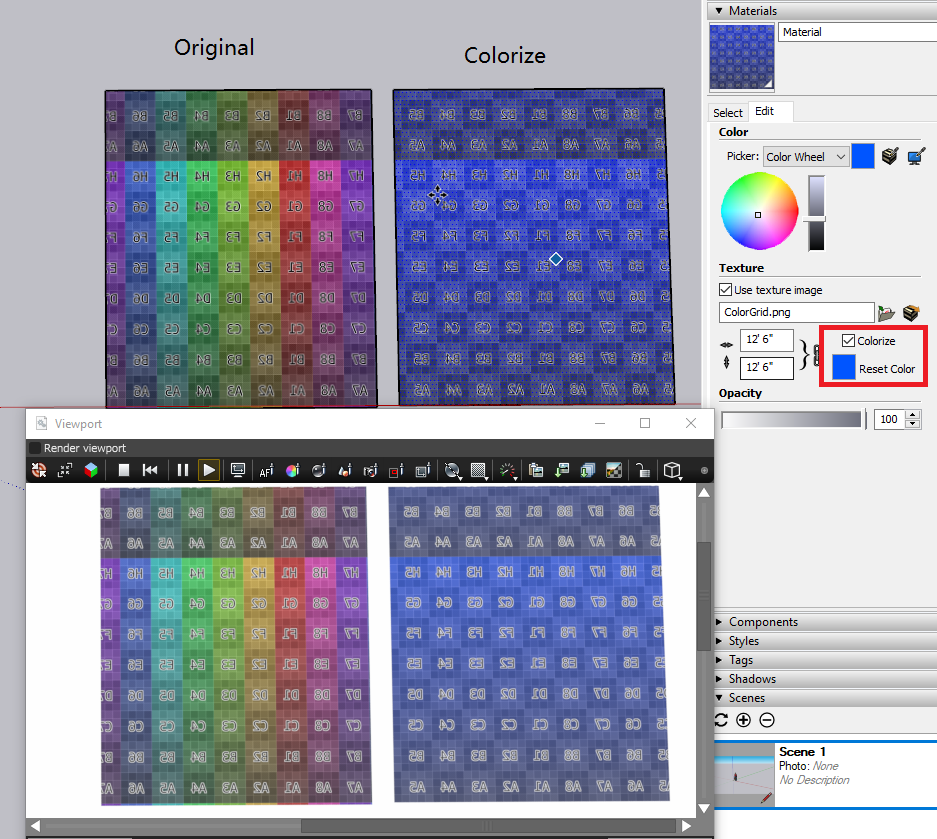Select the AF auto focus picker tool

pyautogui.click(x=266, y=471)
